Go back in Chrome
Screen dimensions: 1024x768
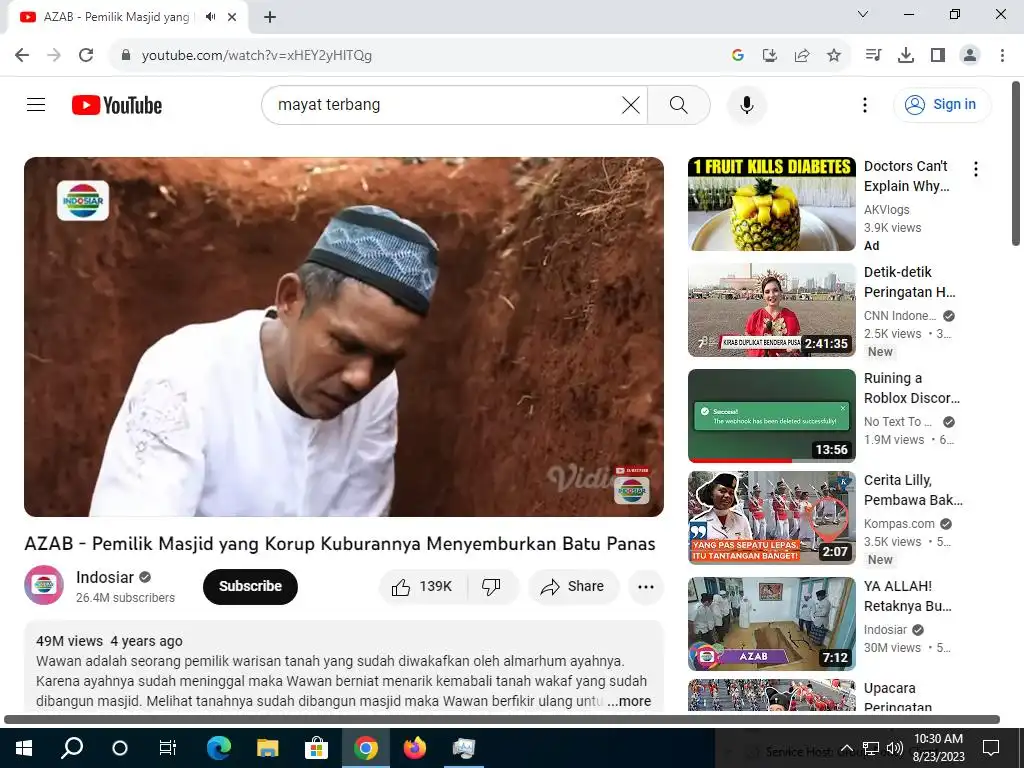22,55
